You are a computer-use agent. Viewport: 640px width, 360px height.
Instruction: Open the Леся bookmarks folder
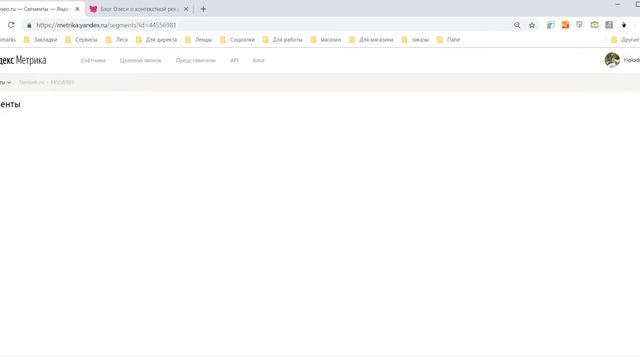click(117, 40)
